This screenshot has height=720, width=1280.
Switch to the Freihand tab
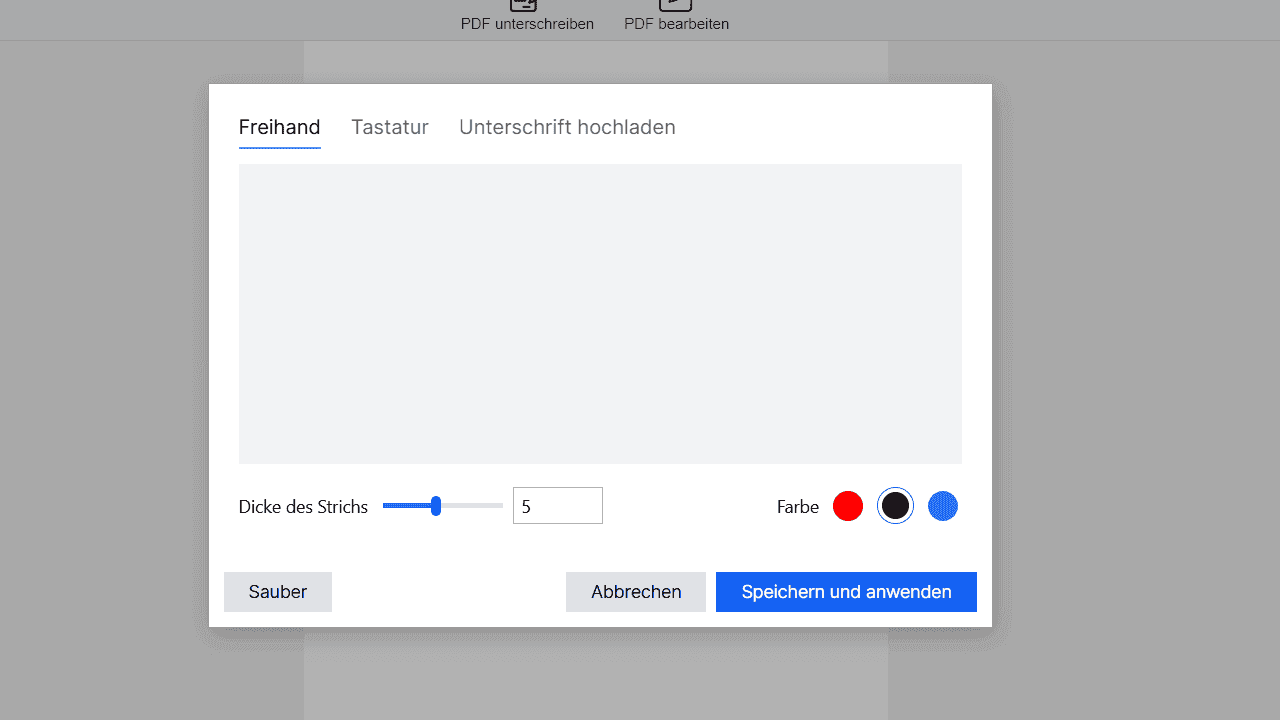[x=279, y=127]
